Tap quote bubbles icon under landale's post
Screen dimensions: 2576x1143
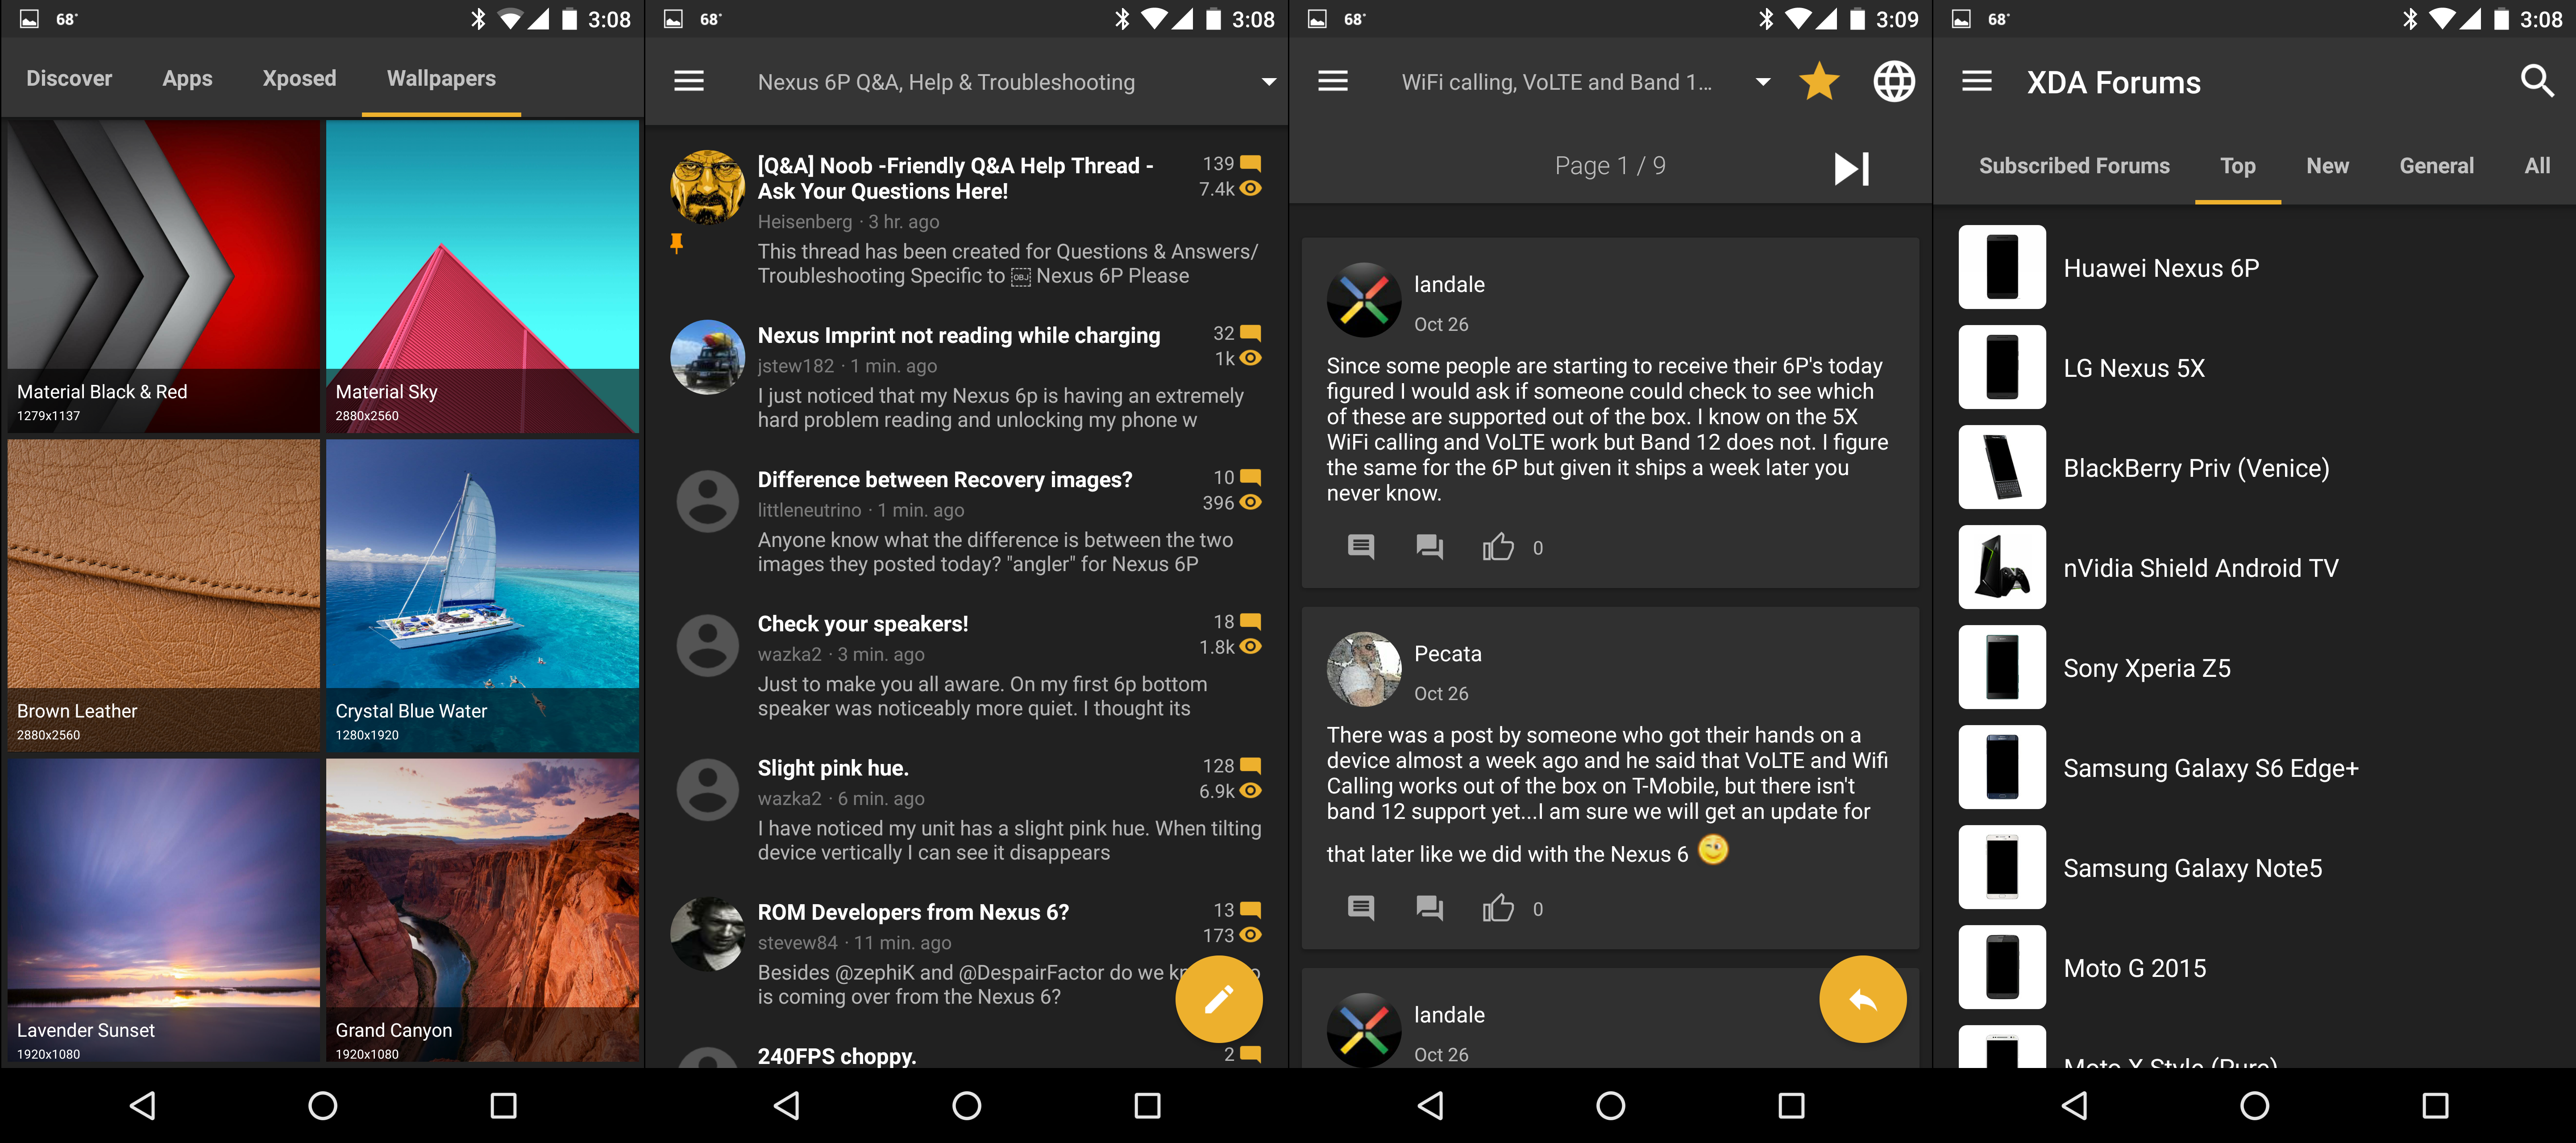(x=1429, y=547)
